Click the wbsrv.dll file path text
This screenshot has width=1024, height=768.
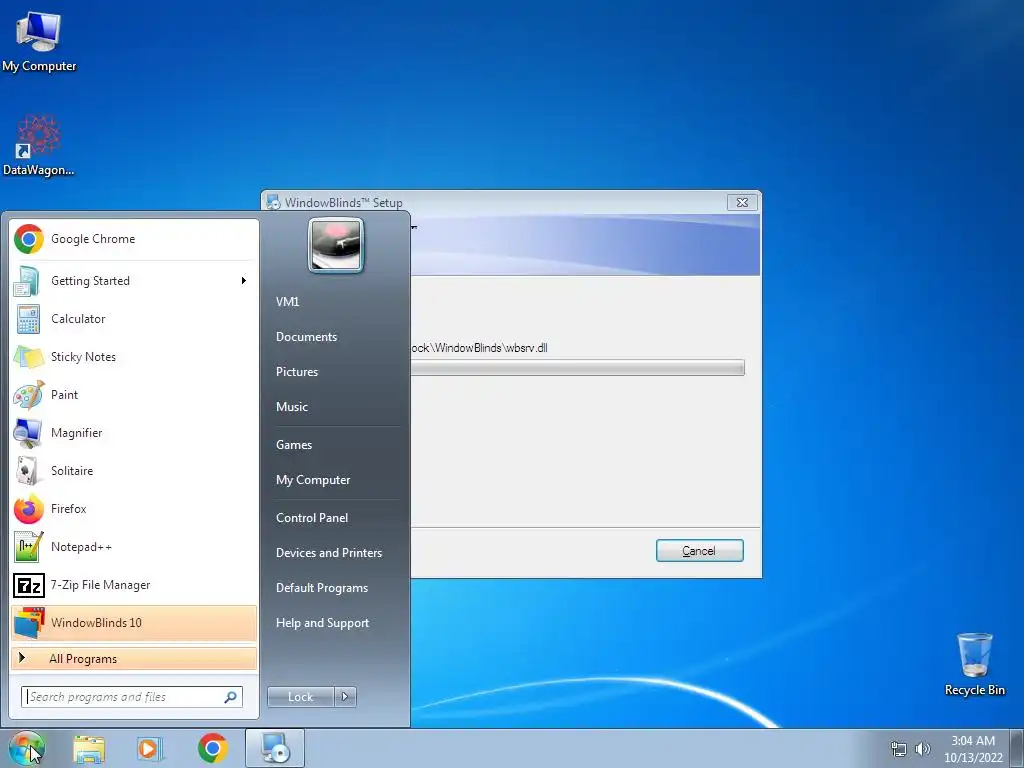click(x=479, y=348)
